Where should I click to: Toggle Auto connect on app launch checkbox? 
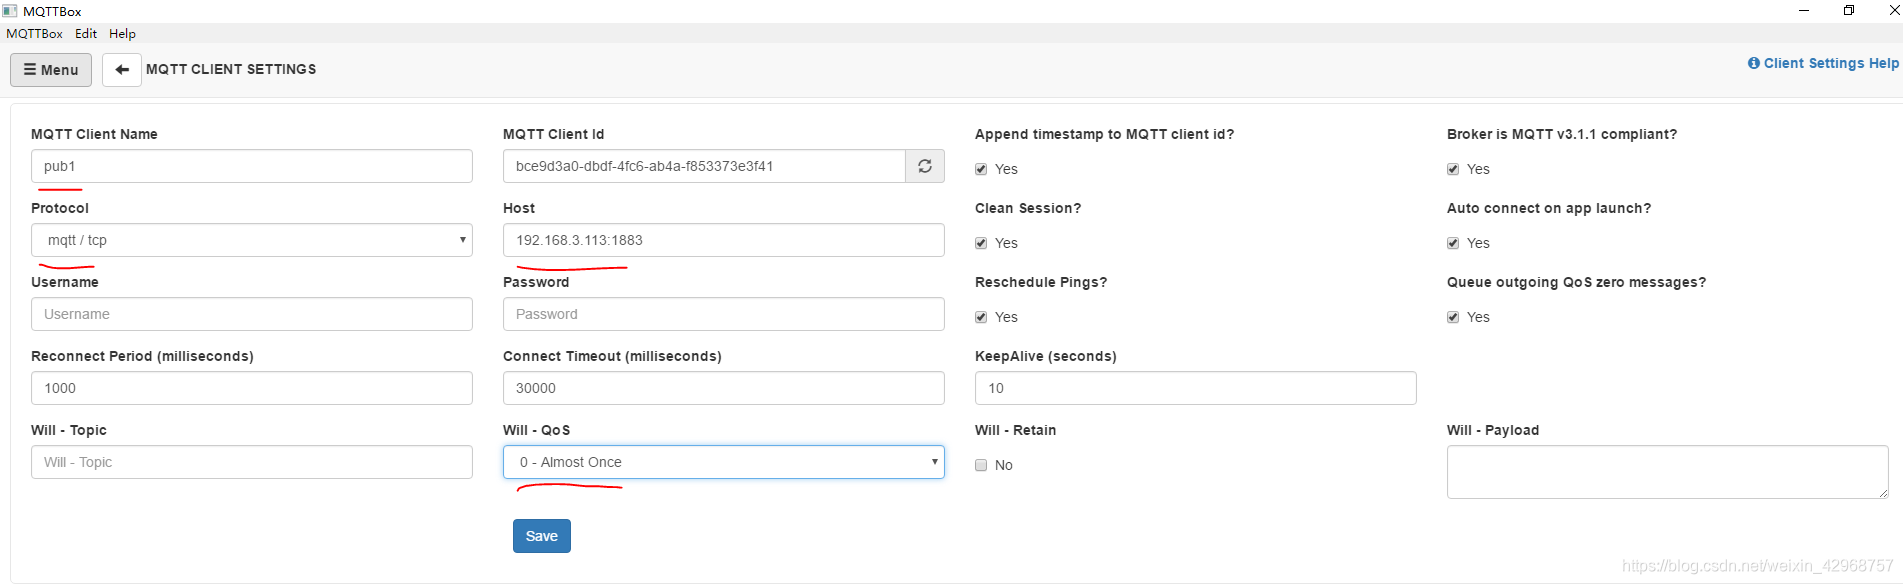[1453, 243]
